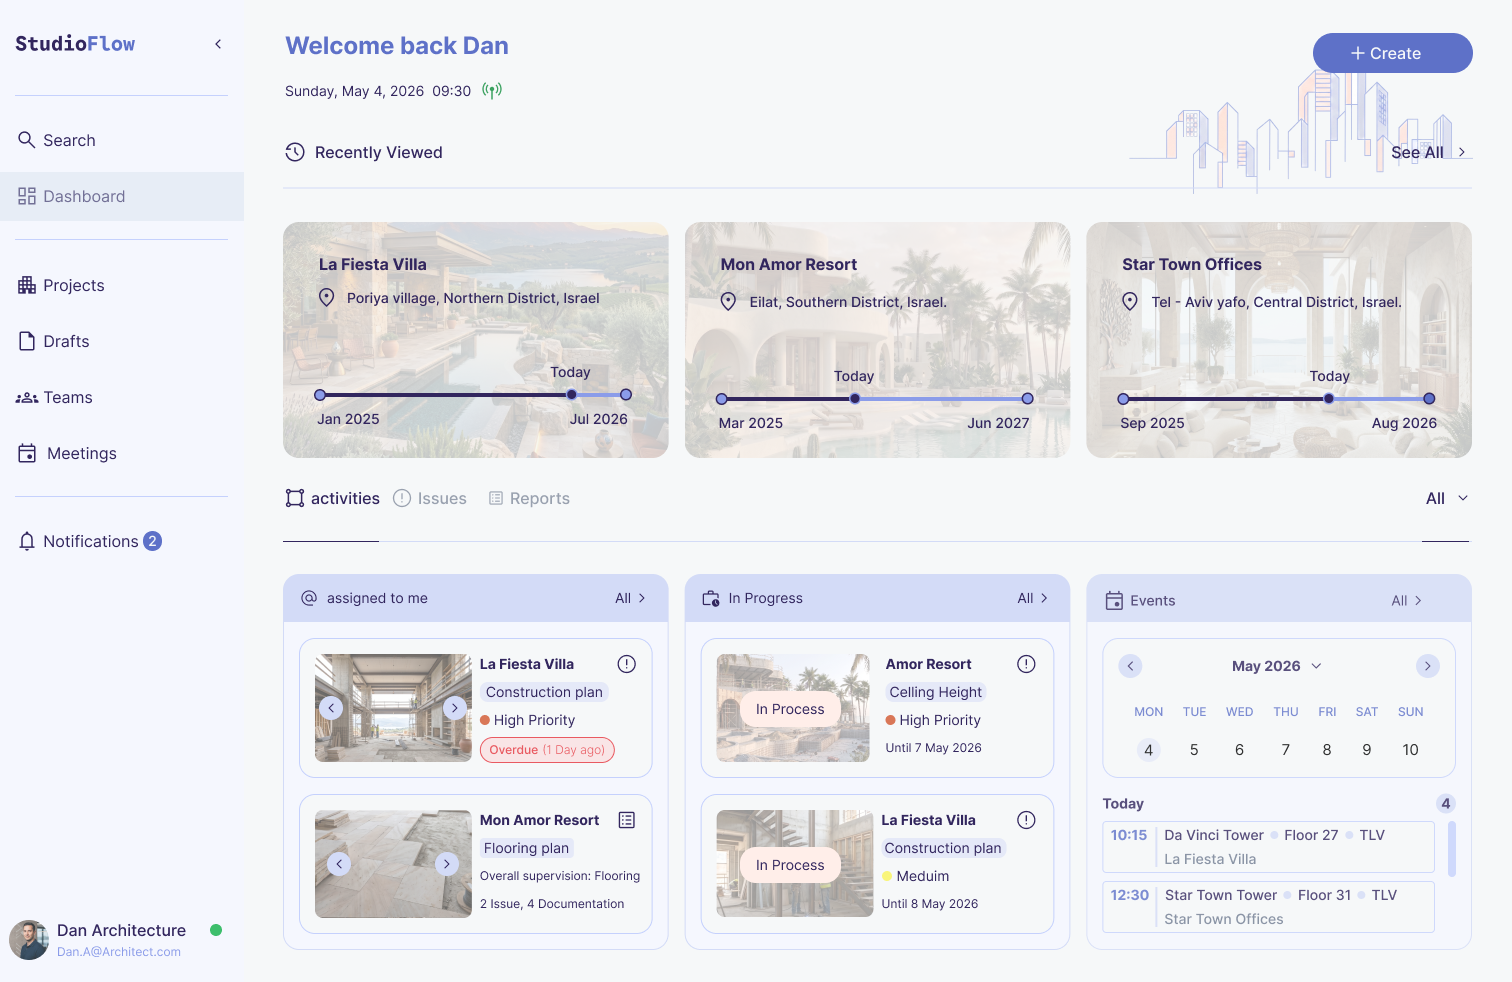Click the Construction plan tag on assigned task
Viewport: 1512px width, 982px height.
[544, 692]
